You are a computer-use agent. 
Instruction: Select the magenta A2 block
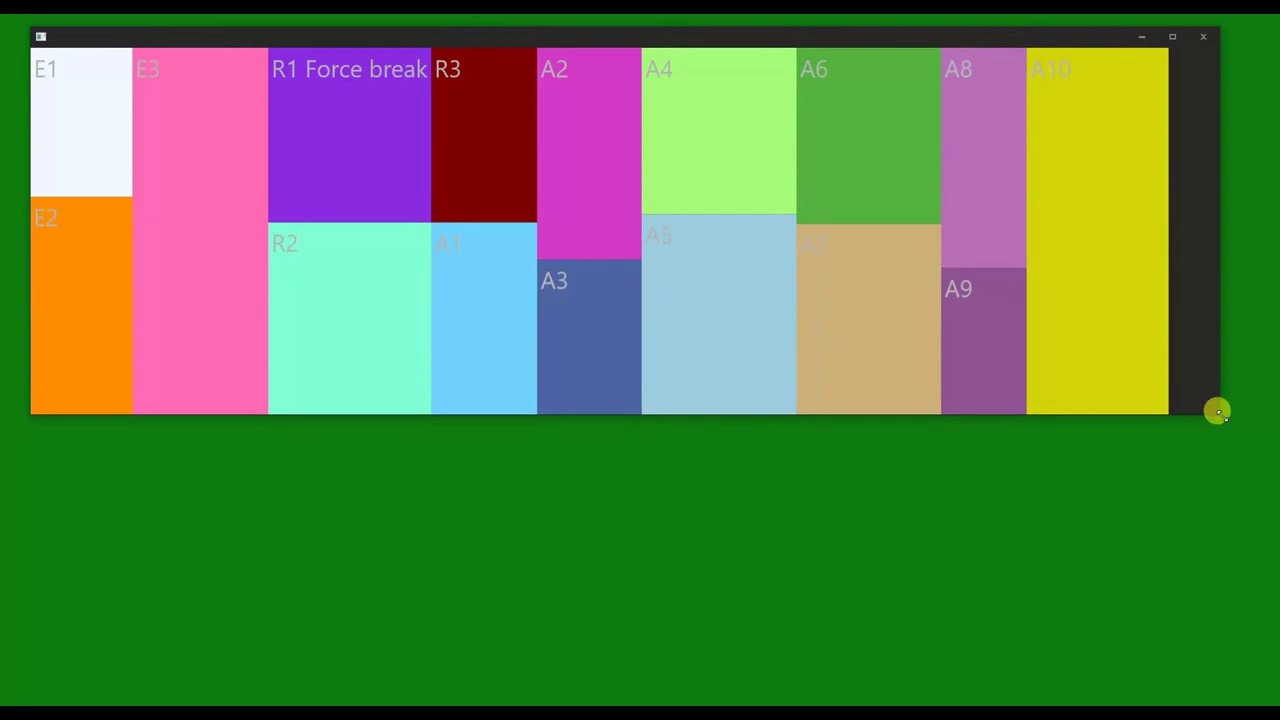[589, 154]
